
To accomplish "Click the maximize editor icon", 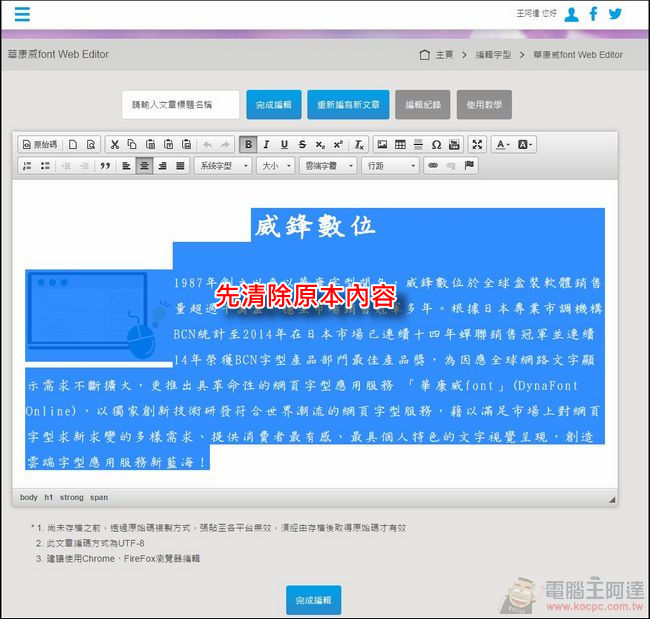I will click(x=477, y=144).
